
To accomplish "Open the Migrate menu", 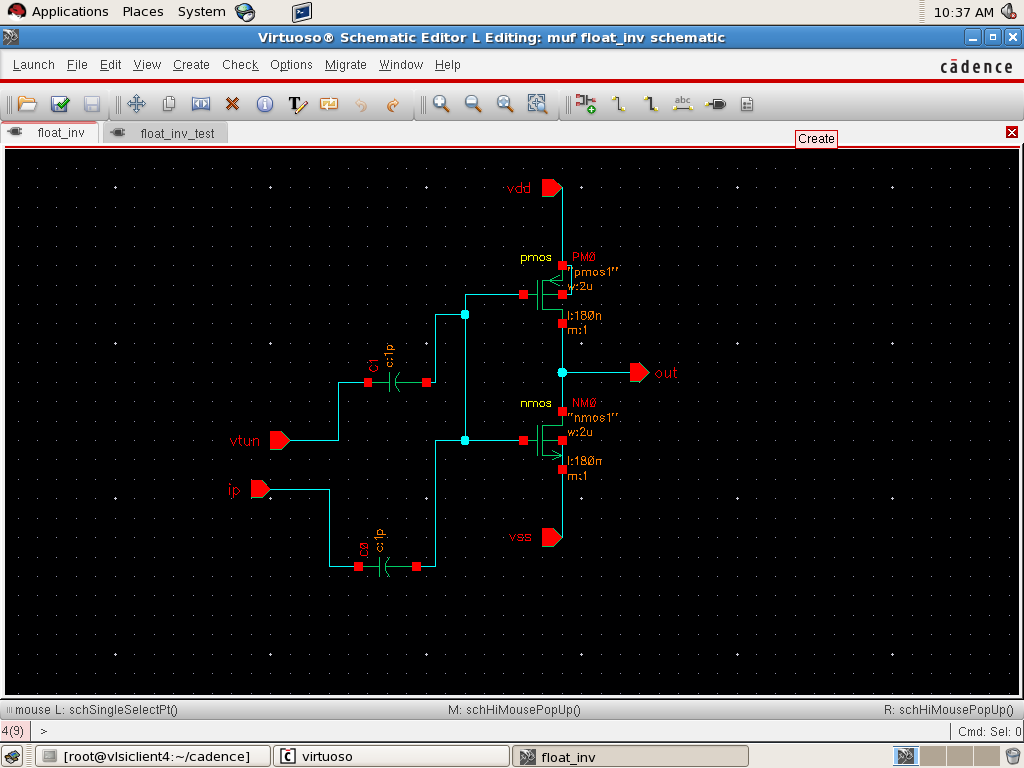I will pos(345,65).
